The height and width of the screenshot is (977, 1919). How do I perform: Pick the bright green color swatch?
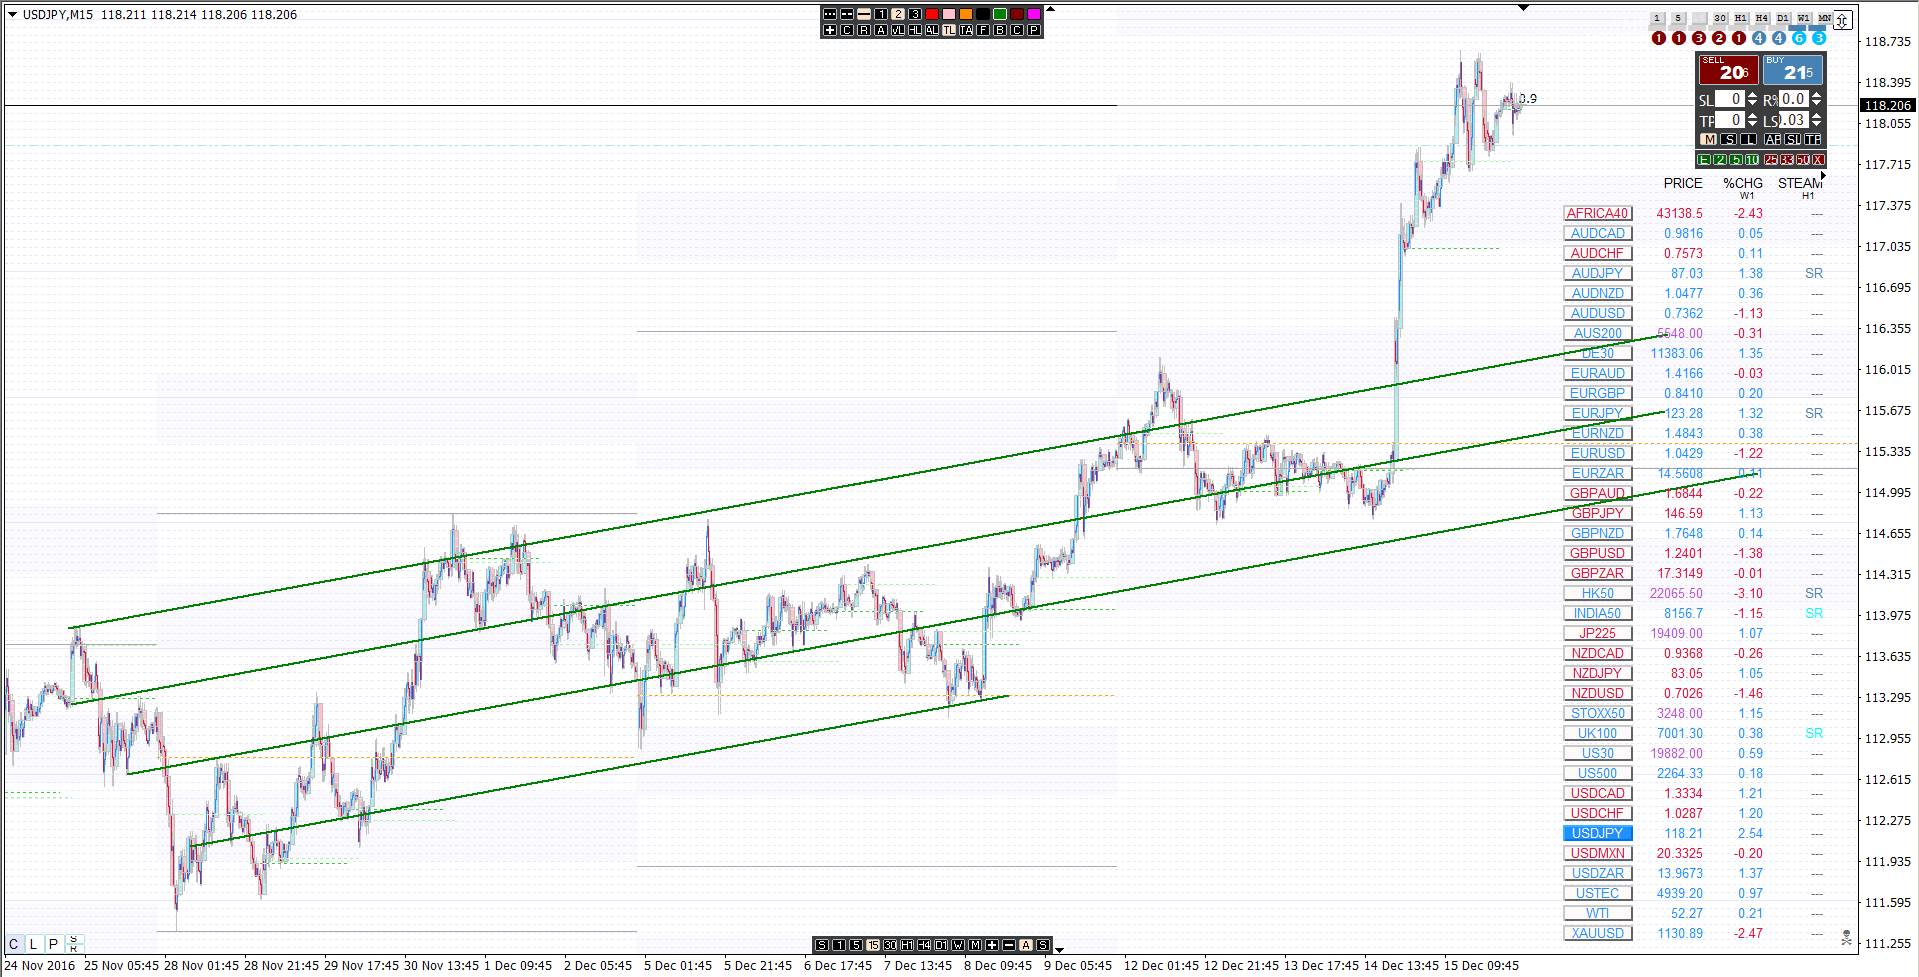click(x=1000, y=14)
